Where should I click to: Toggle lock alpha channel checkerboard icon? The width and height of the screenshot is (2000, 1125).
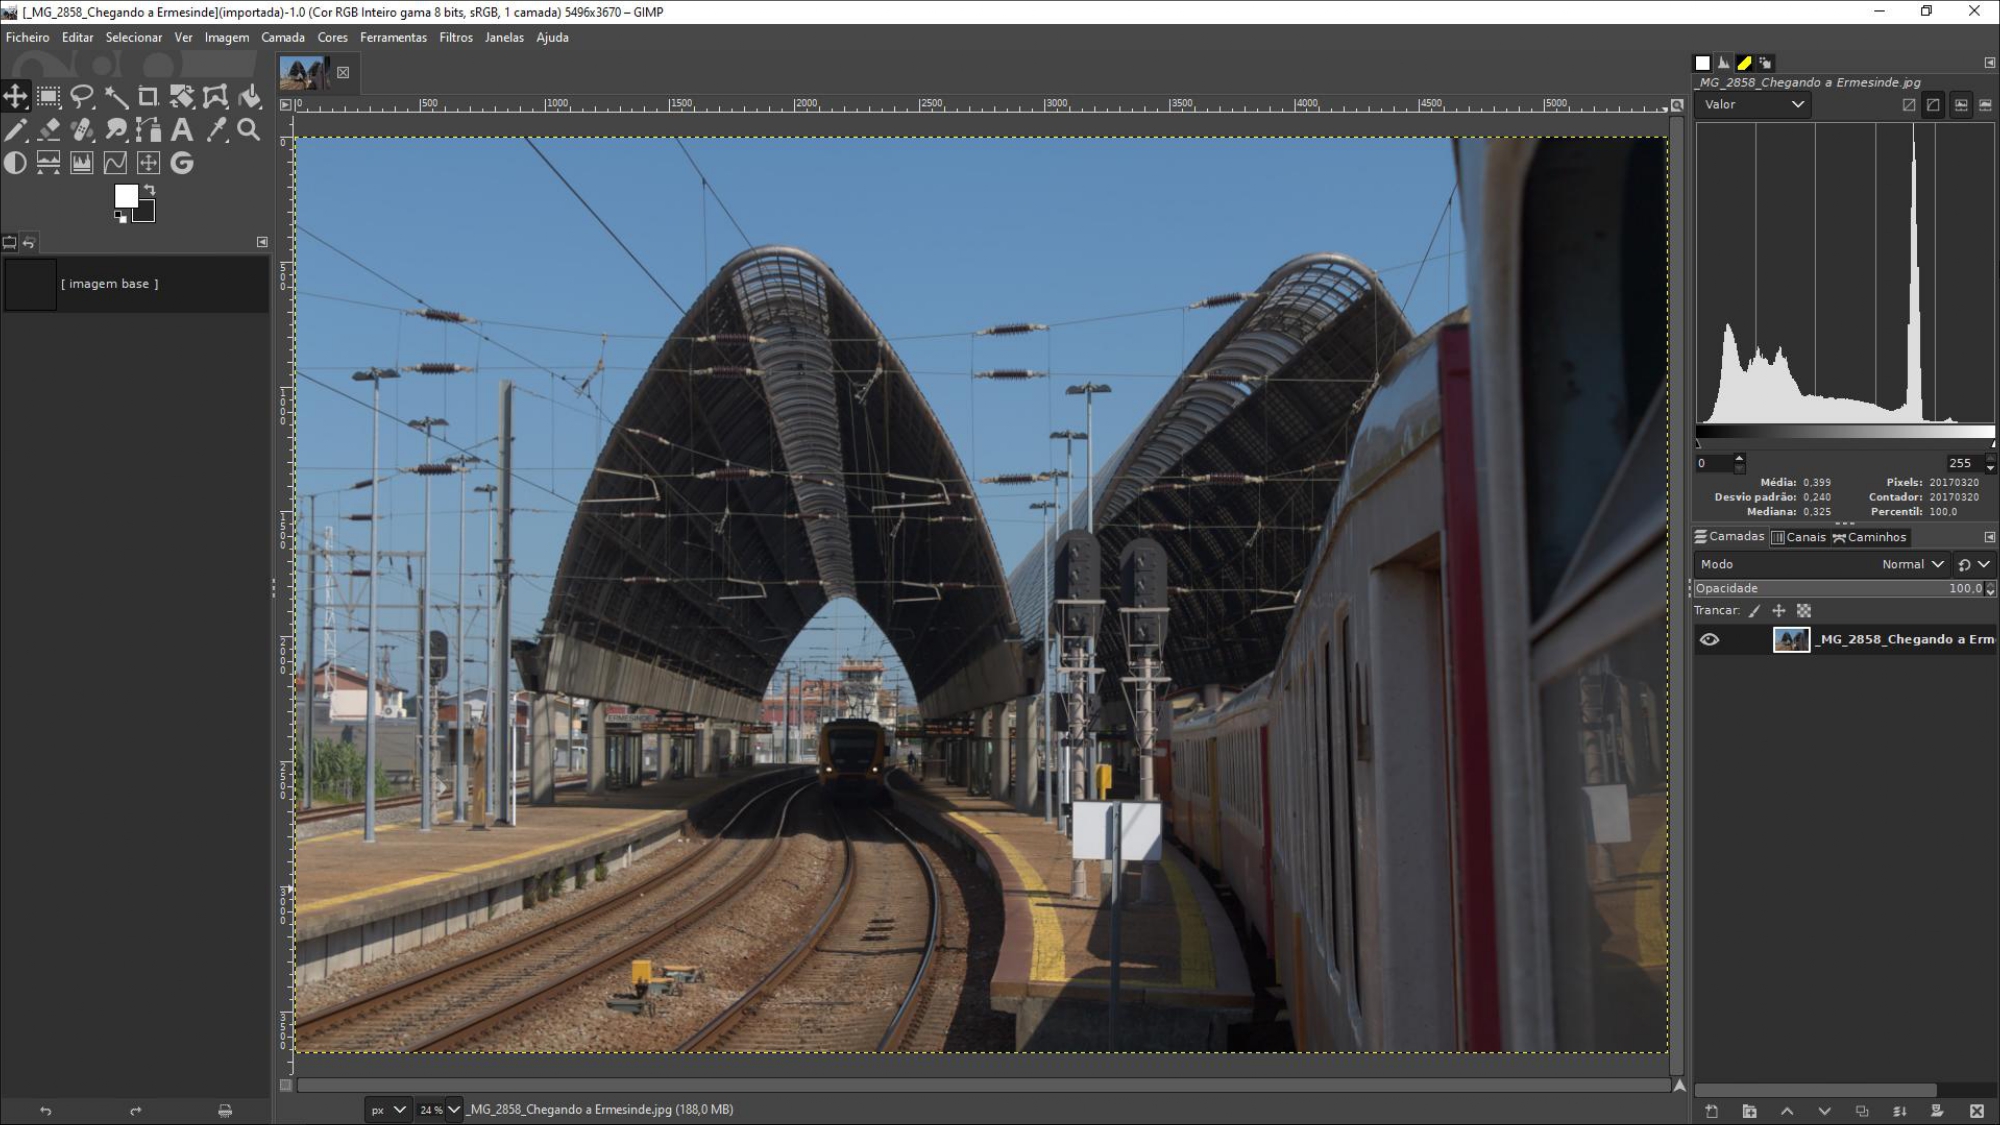[x=1804, y=611]
